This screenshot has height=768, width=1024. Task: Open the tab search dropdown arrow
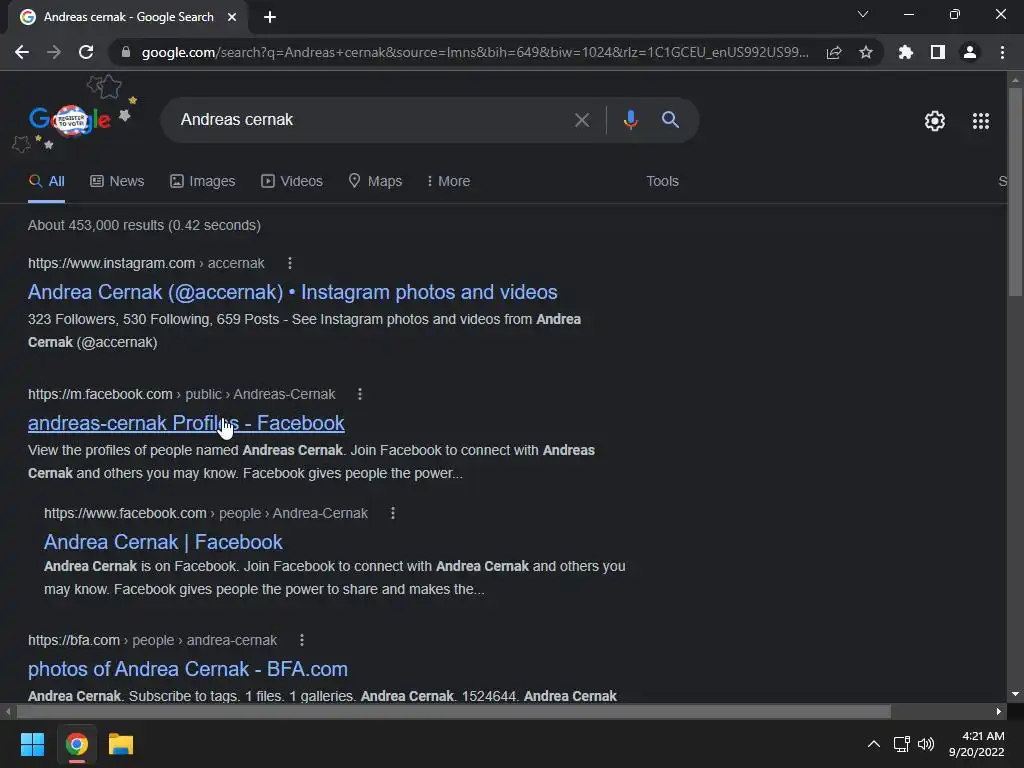tap(863, 14)
